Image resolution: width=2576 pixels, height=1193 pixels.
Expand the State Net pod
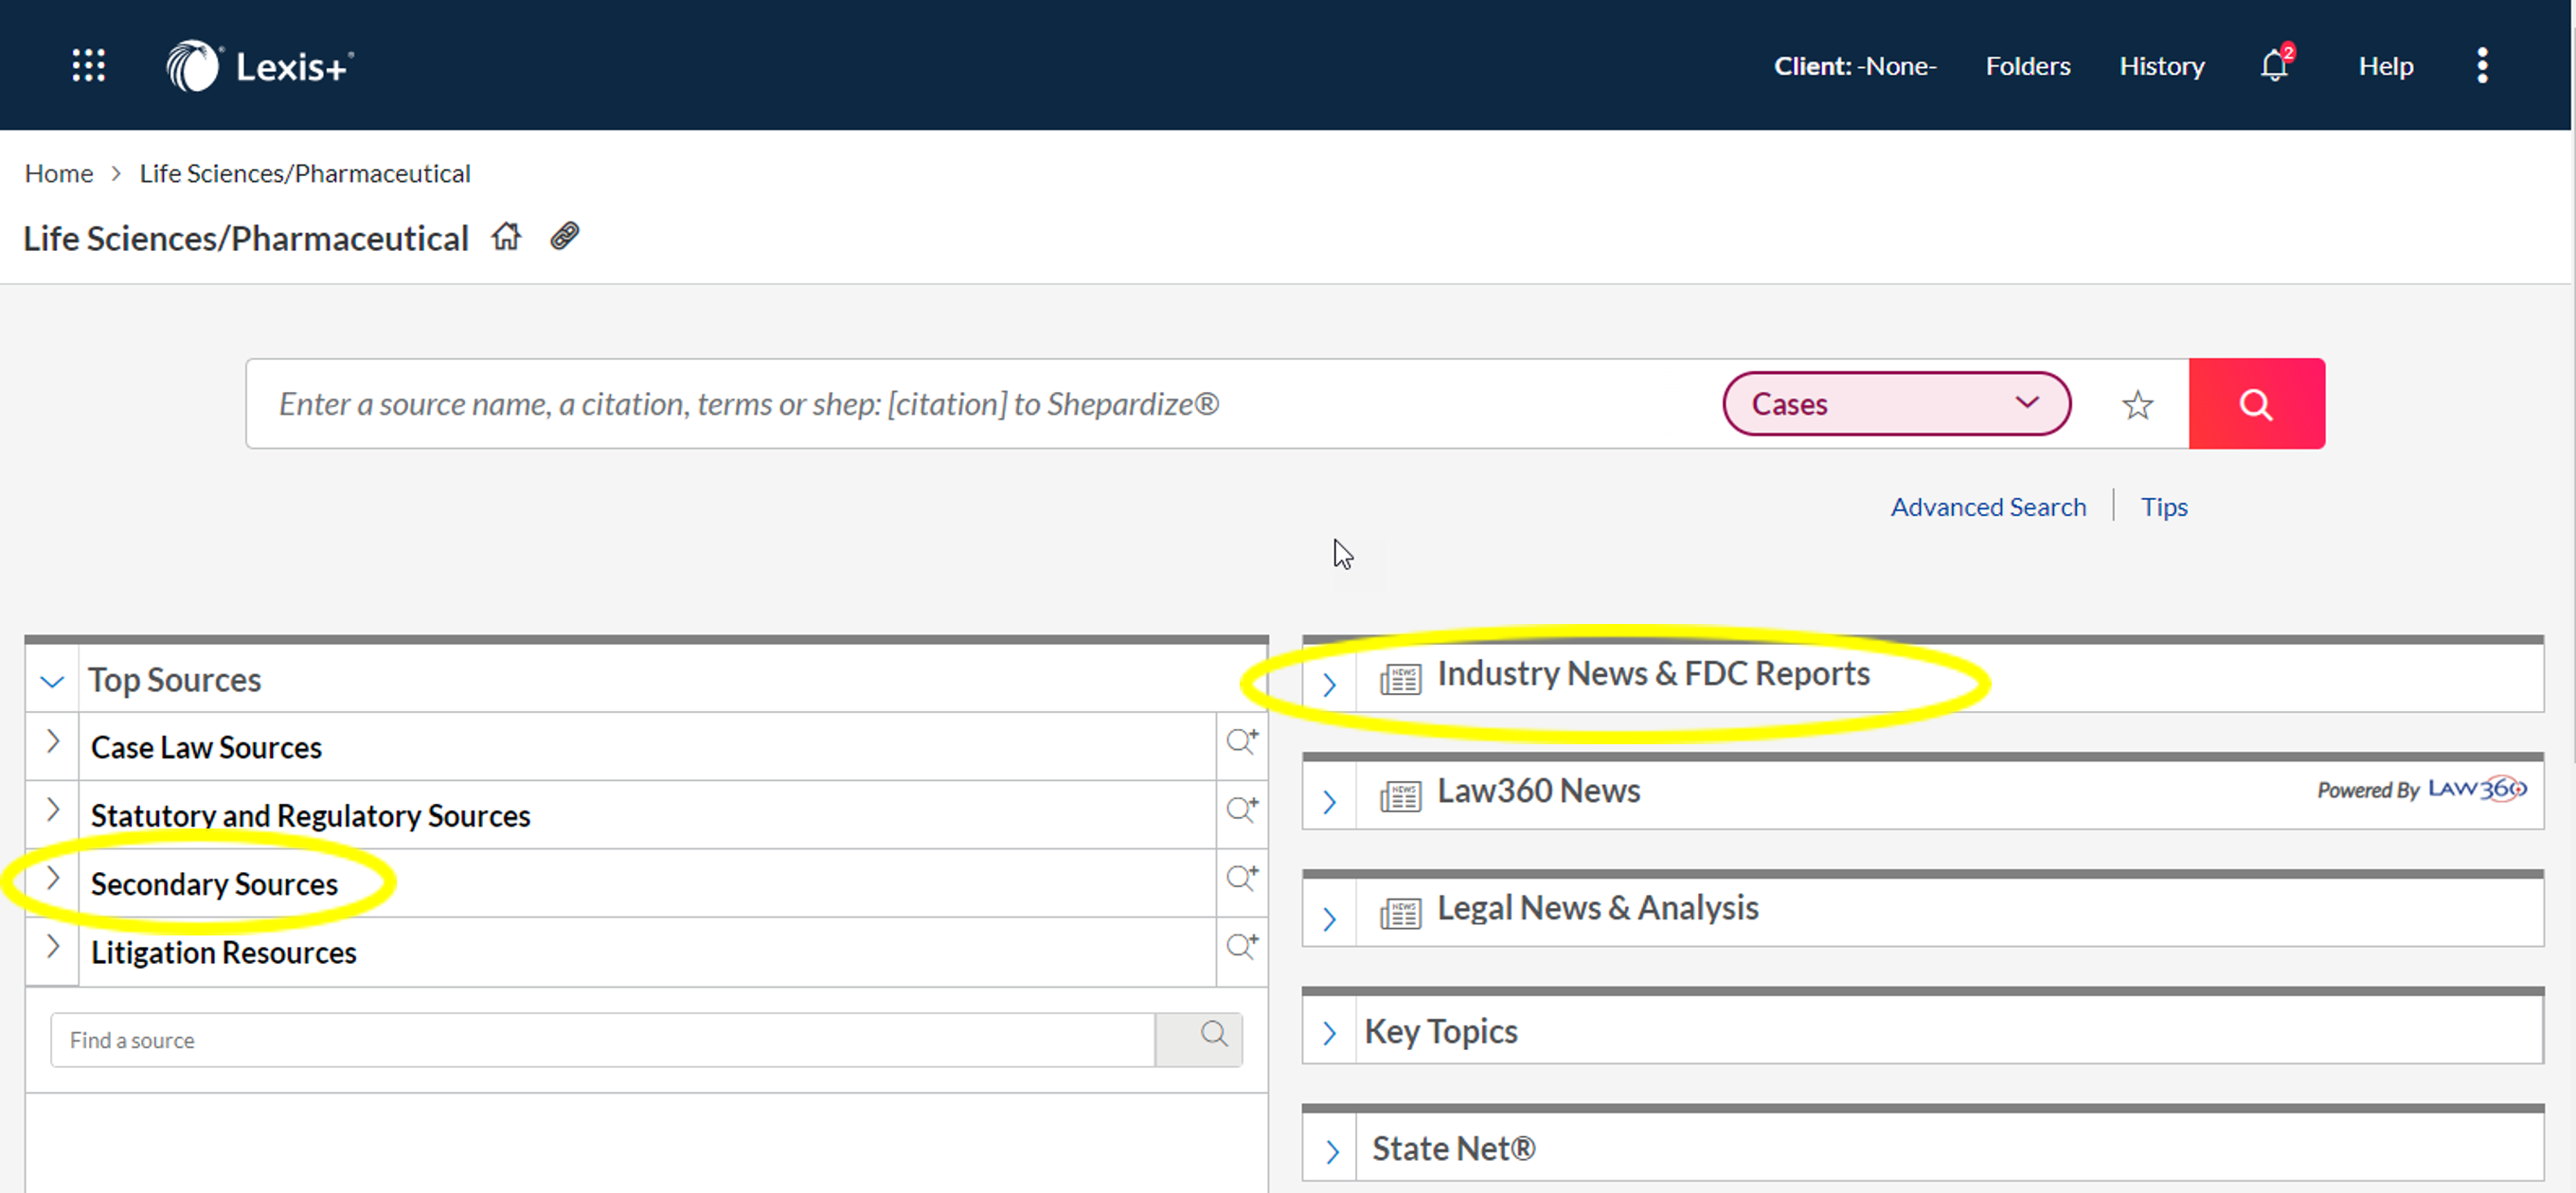(1332, 1152)
